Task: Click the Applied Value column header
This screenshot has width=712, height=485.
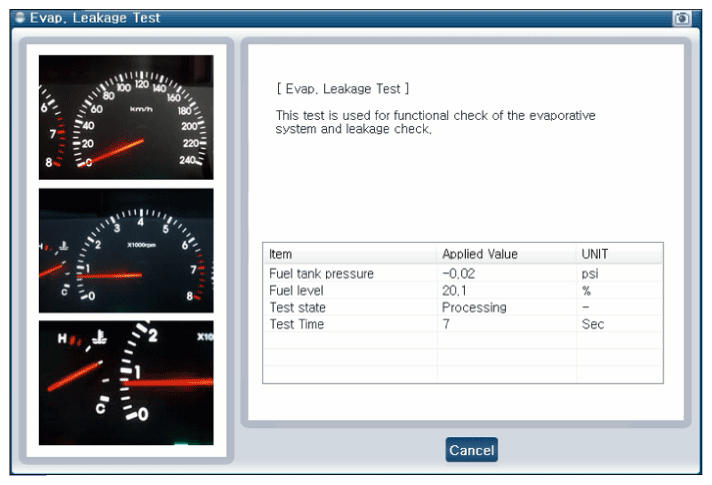Action: point(480,254)
